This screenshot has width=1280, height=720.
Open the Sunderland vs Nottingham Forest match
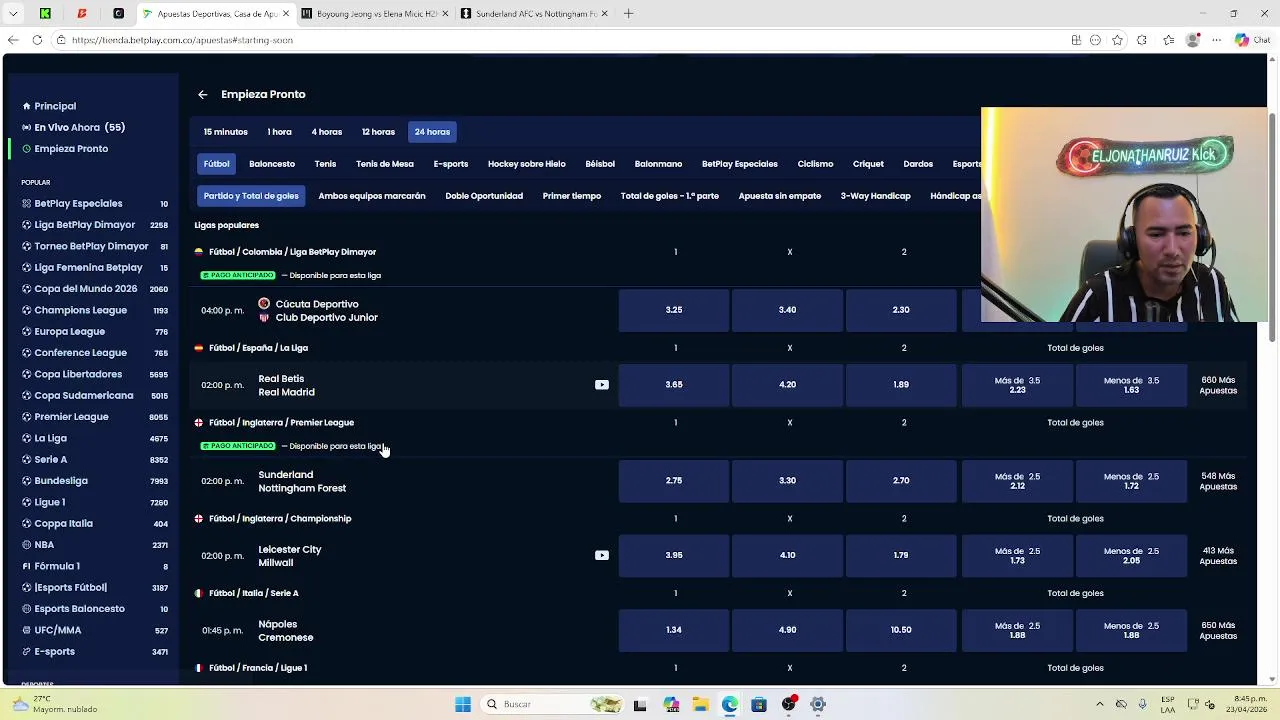coord(302,481)
